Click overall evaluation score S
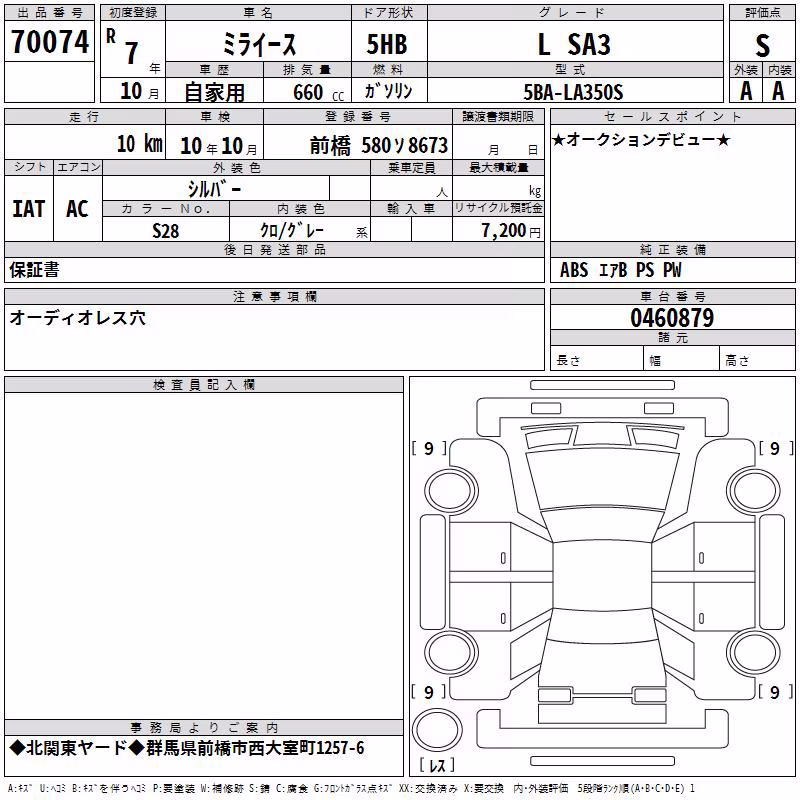800x800 pixels. tap(762, 45)
